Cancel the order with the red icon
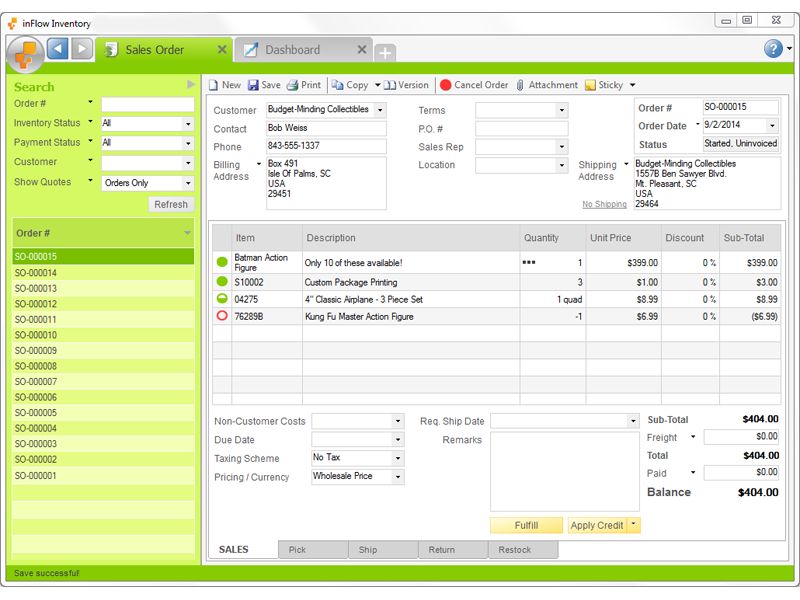Screen dimensions: 800x600 446,85
